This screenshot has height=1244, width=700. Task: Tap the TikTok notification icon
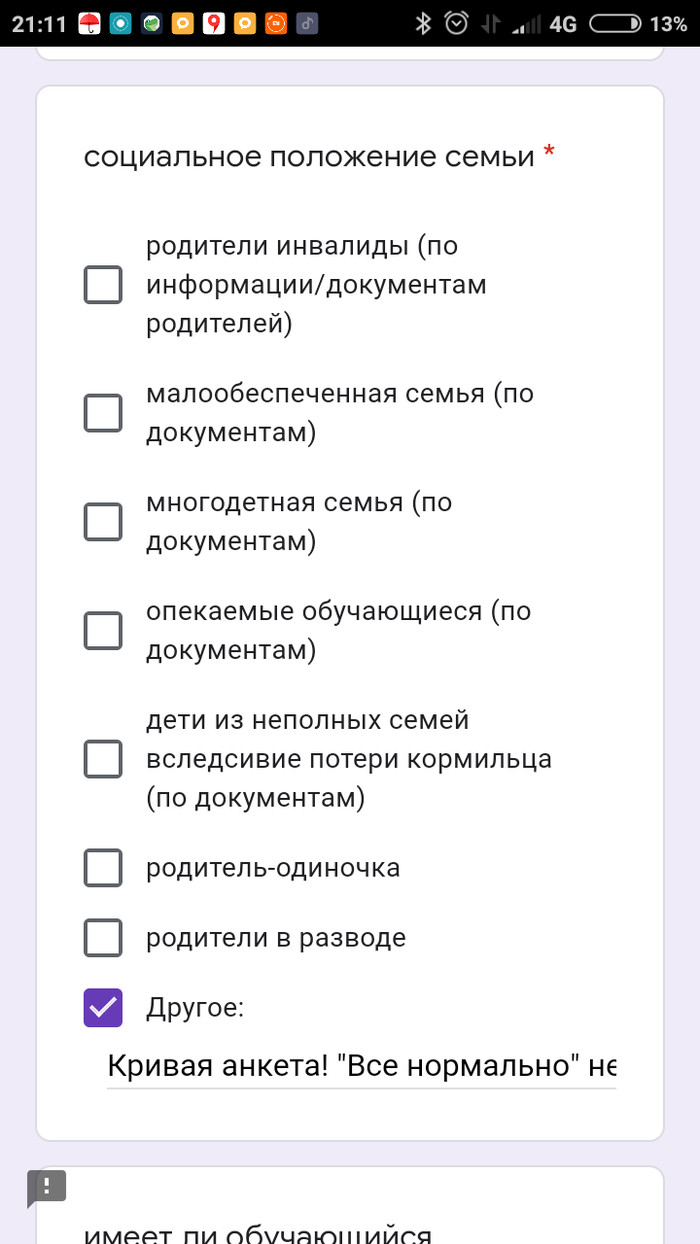click(307, 23)
